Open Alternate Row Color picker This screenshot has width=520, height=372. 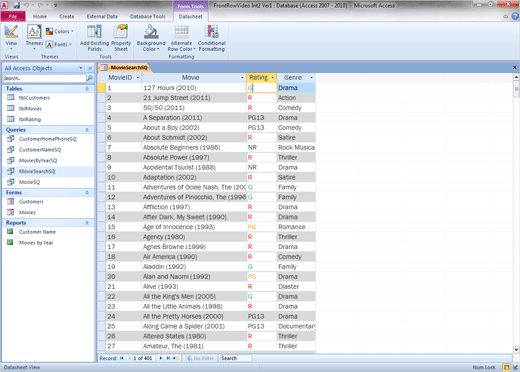(181, 38)
